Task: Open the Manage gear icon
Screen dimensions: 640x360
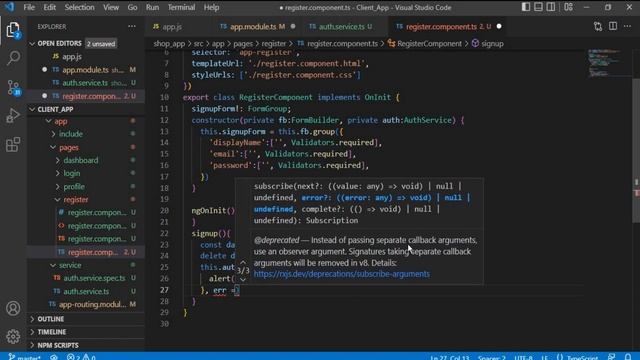Action: 13,336
